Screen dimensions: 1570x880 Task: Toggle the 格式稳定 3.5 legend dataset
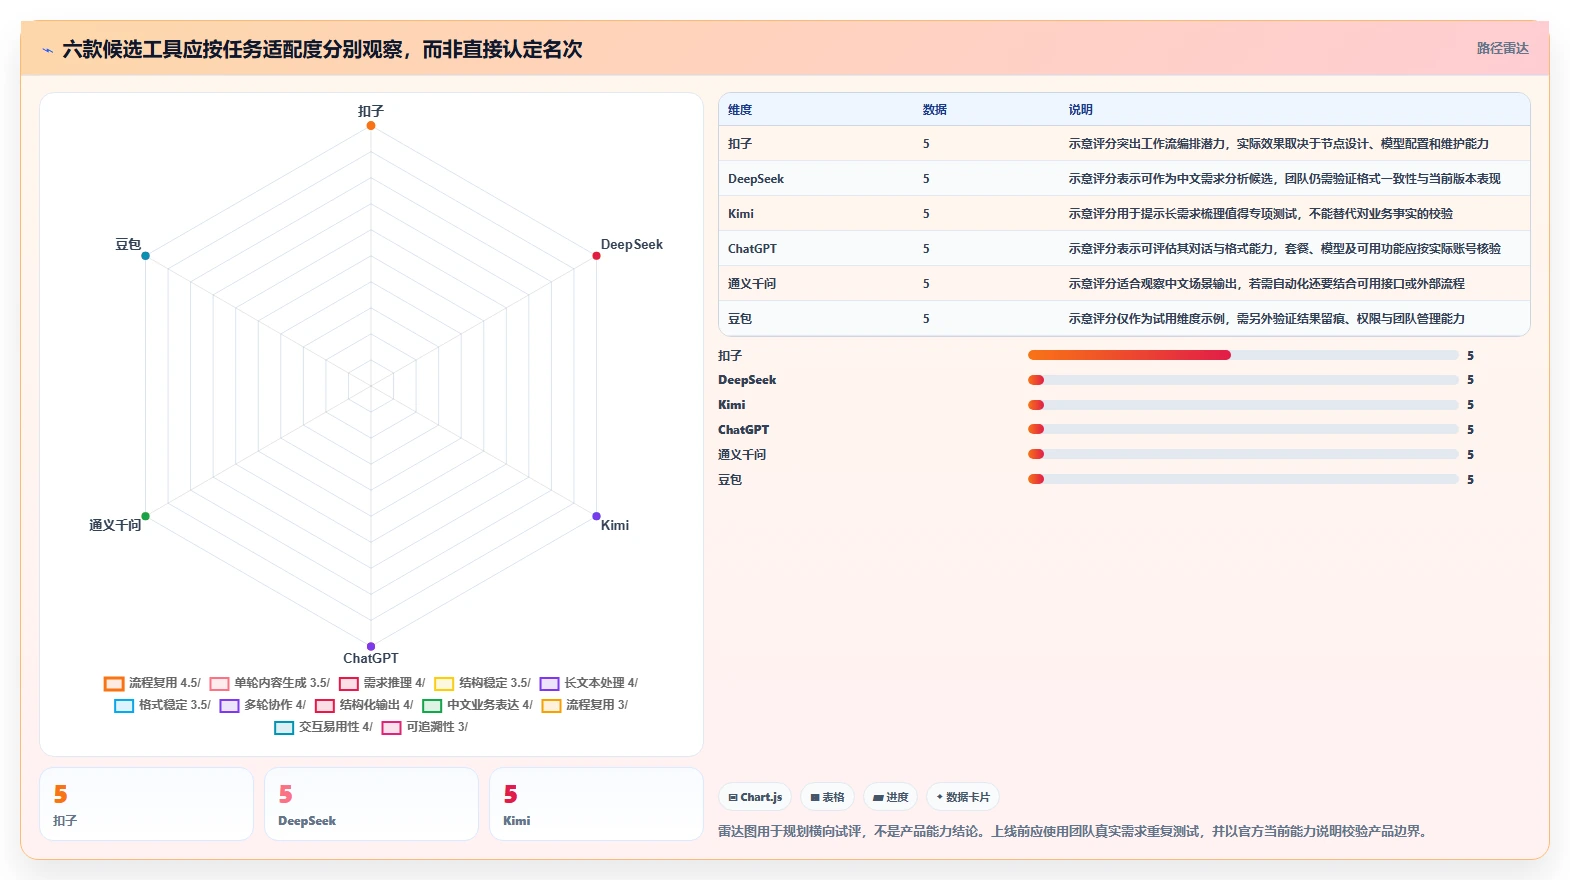(162, 705)
